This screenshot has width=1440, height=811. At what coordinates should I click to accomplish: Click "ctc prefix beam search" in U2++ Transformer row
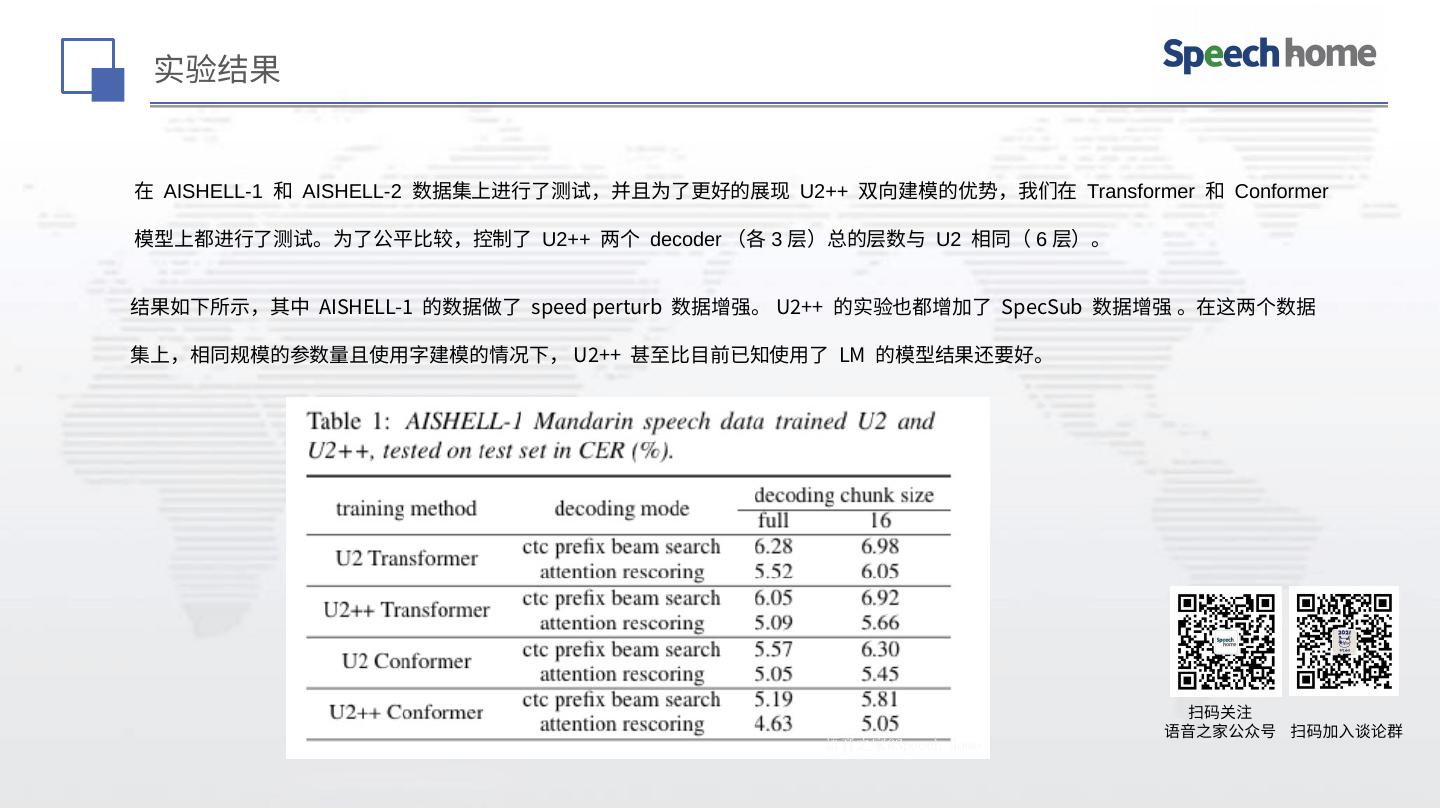[621, 598]
